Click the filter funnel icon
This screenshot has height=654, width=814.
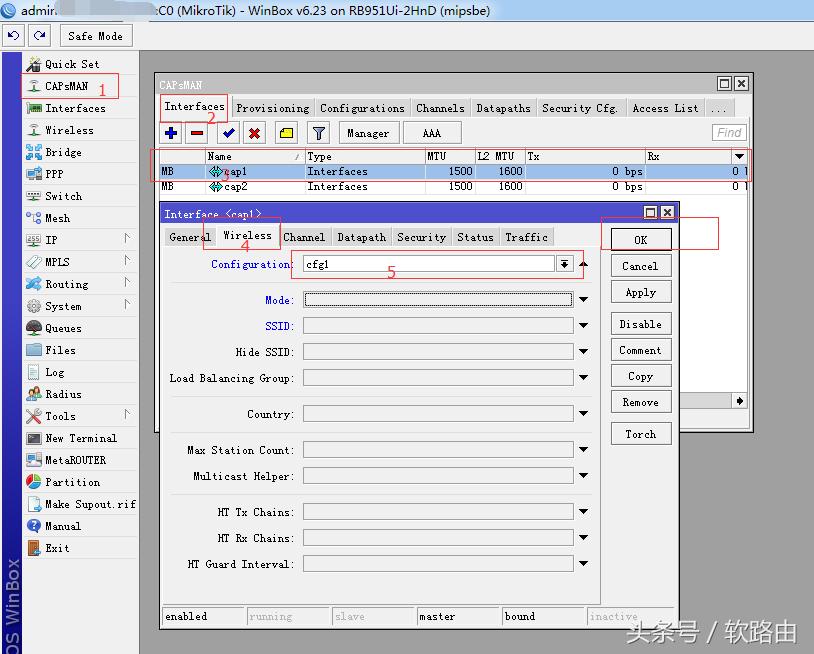(x=318, y=133)
